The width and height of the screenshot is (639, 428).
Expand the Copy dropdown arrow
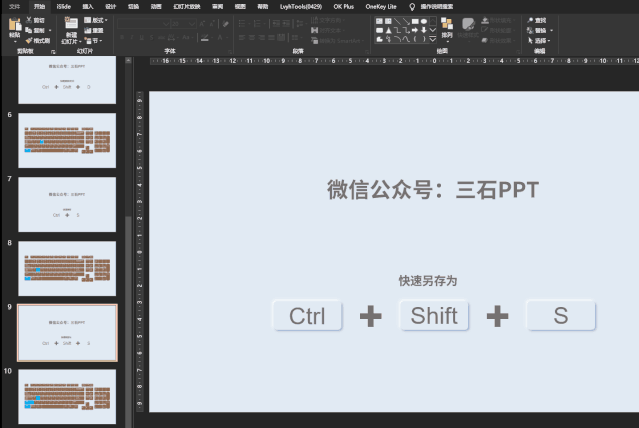point(50,31)
